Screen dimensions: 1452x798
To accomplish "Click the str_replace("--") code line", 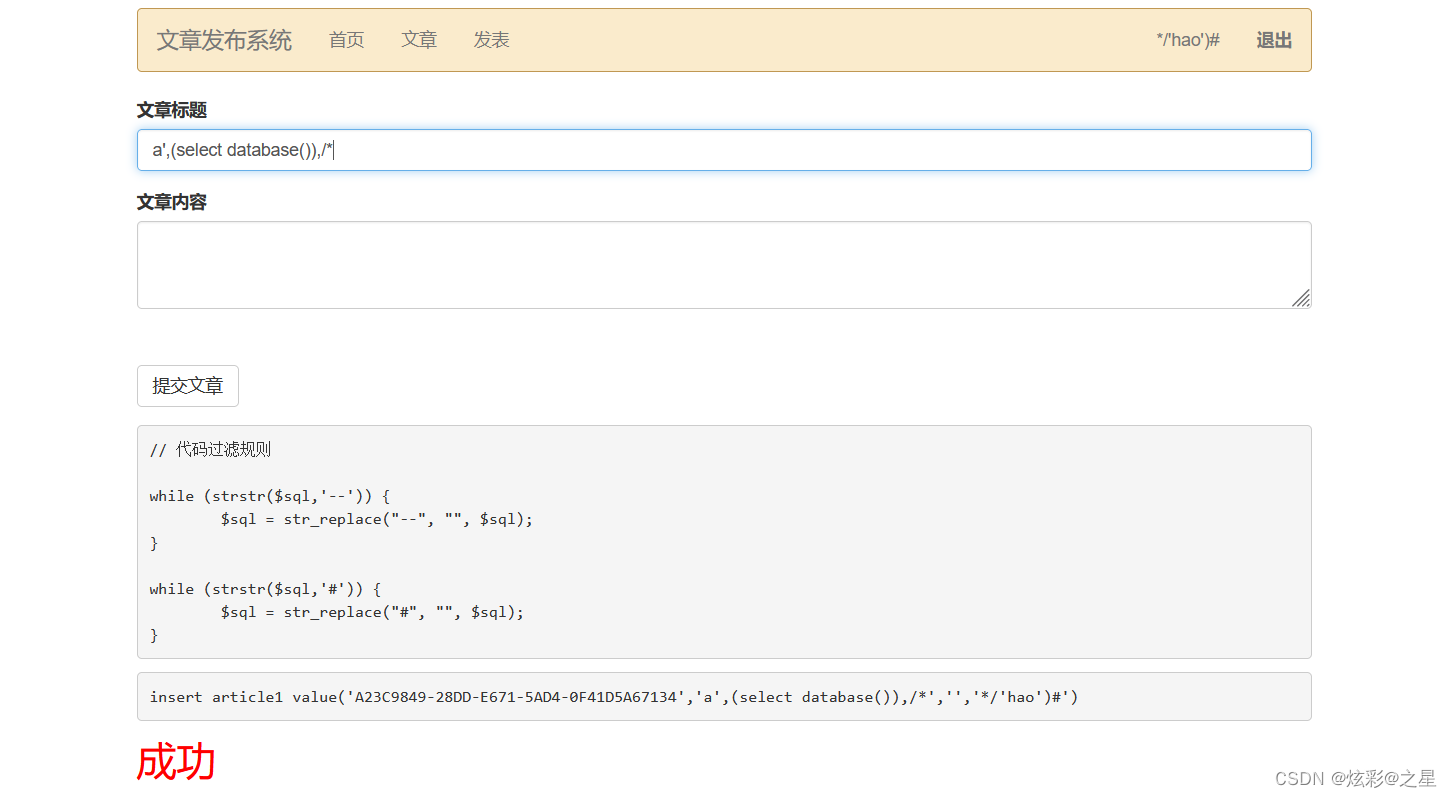I will pos(377,519).
